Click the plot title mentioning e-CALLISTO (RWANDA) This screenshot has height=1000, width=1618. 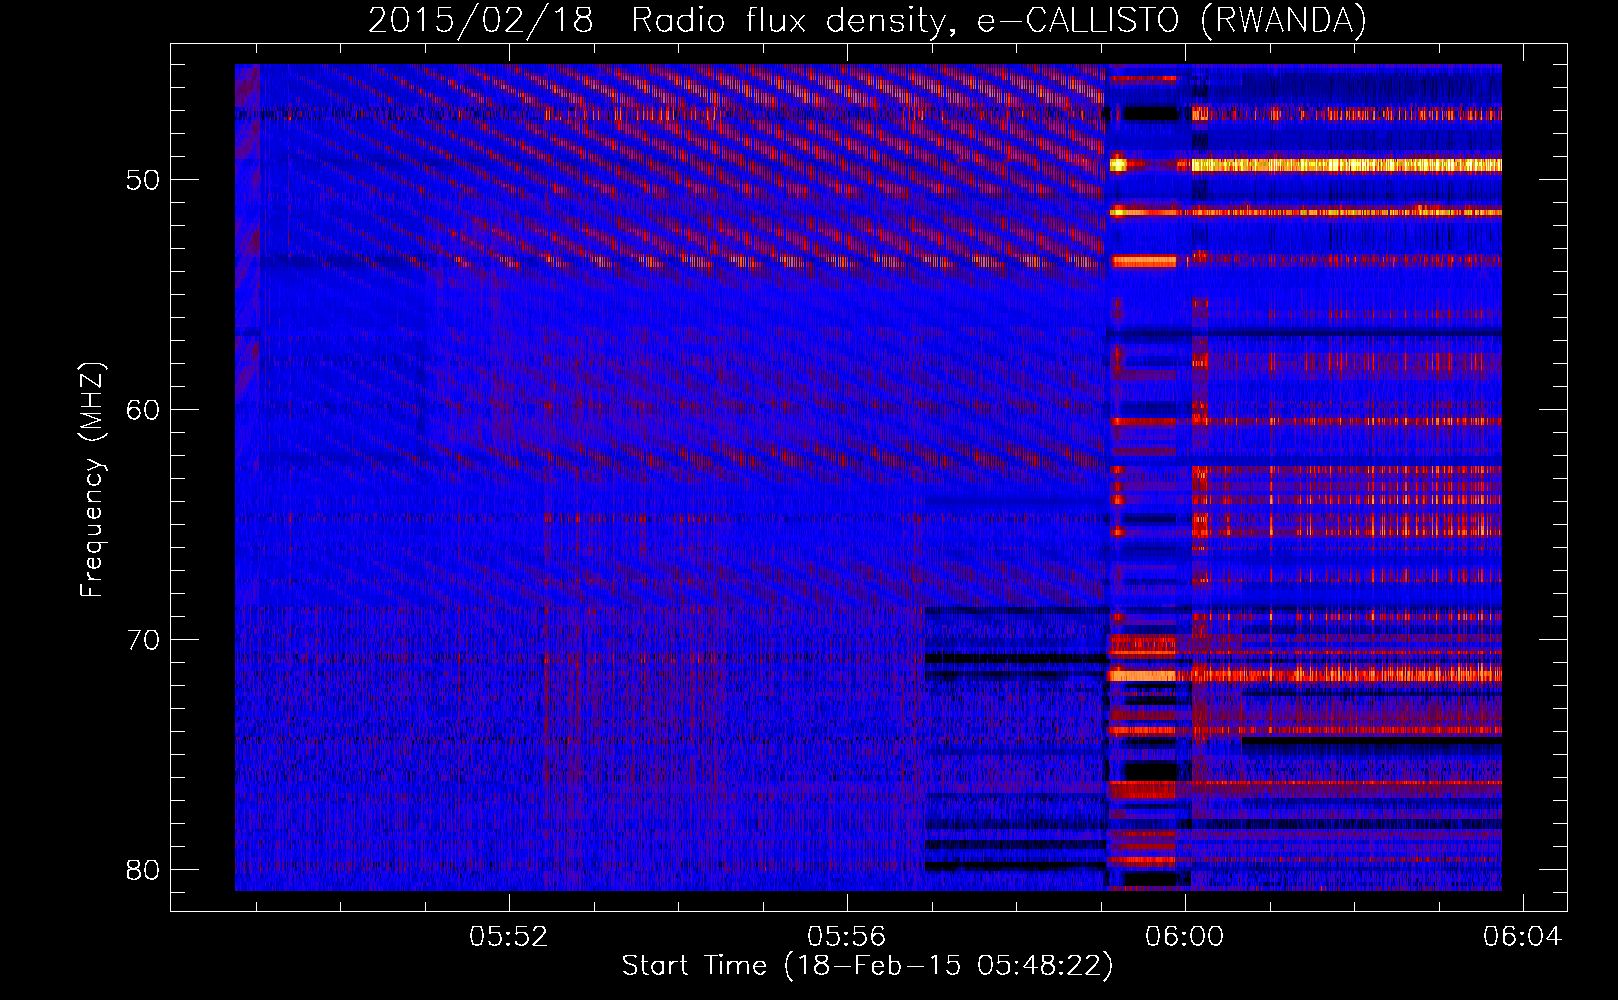(x=867, y=20)
